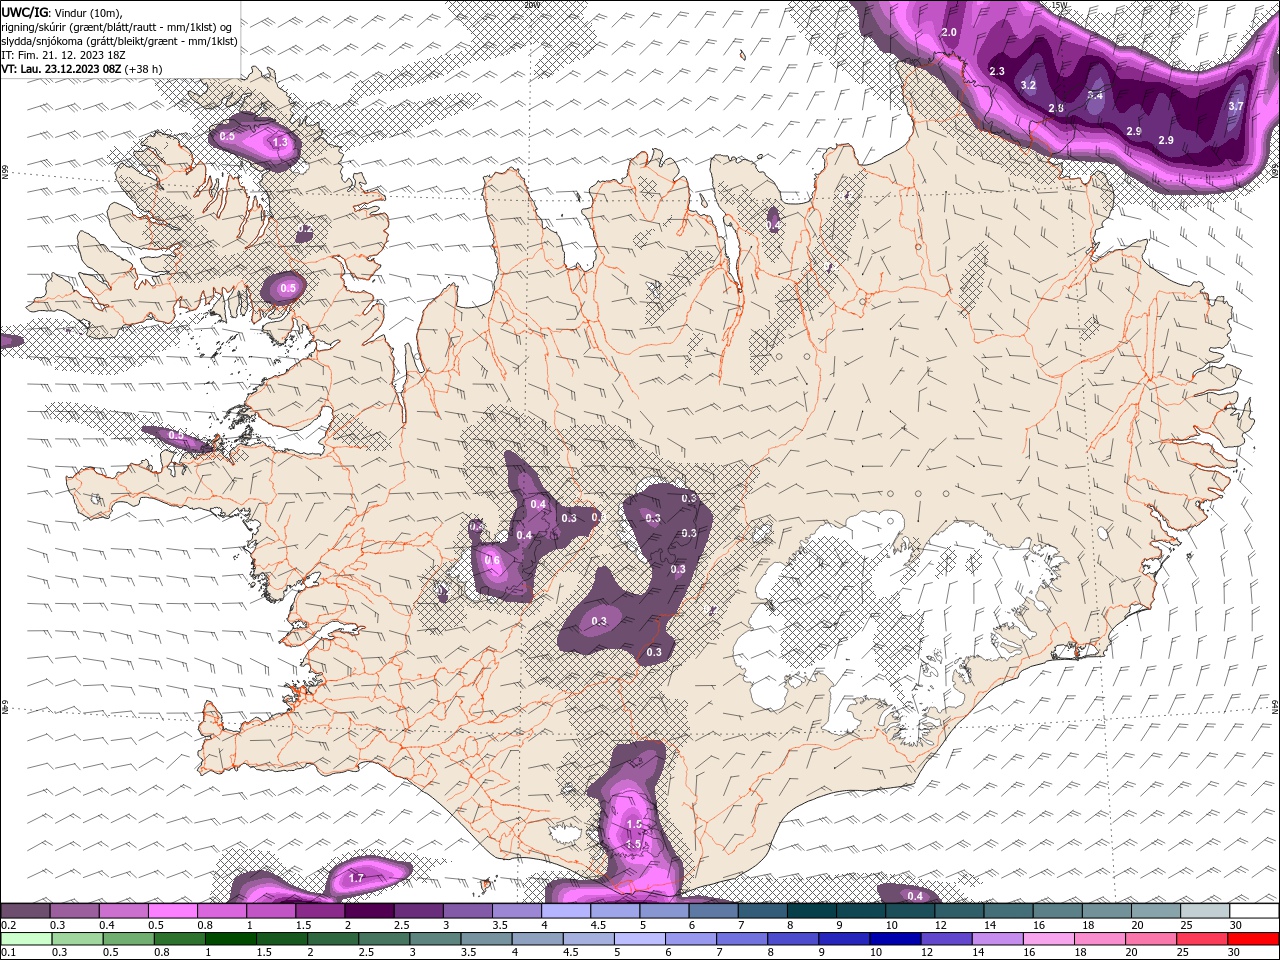Click the pink 18 swatch in bottom legend row

[1100, 938]
